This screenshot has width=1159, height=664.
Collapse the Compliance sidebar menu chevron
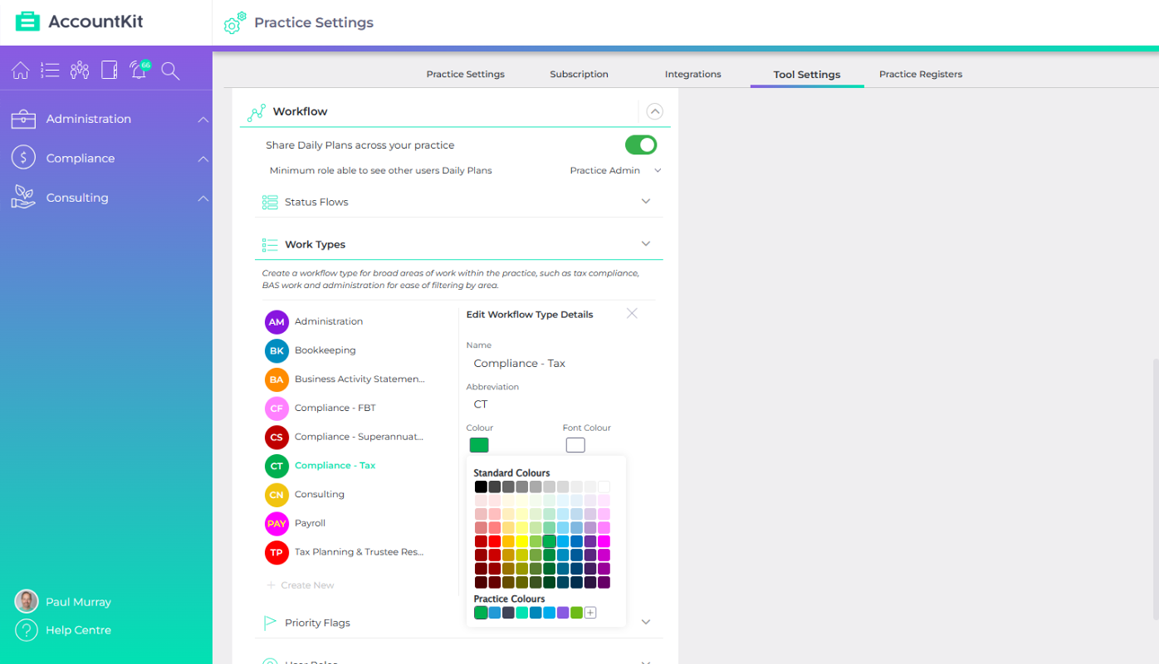tap(203, 158)
